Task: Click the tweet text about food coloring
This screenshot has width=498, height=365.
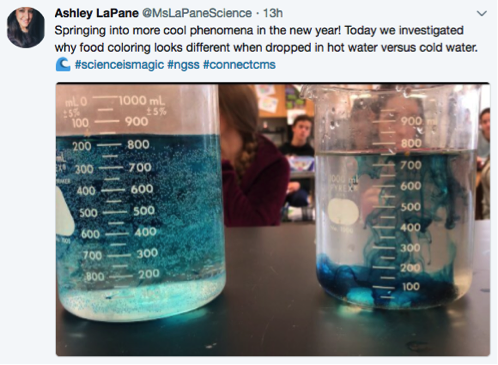Action: [x=266, y=39]
